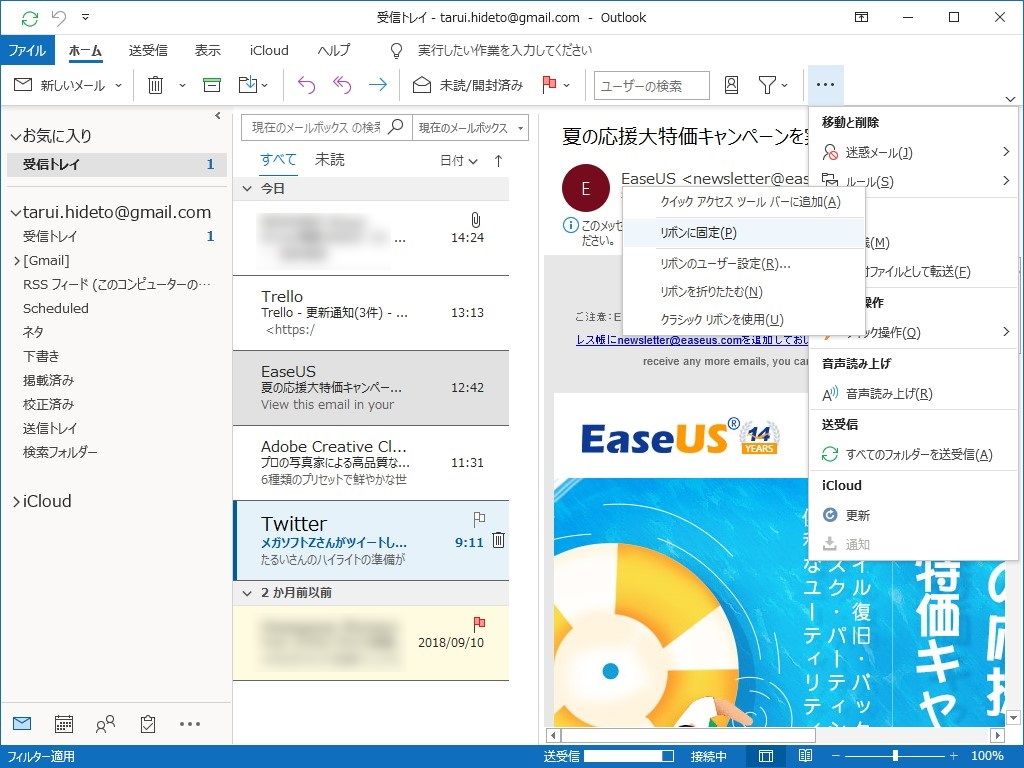Screen dimensions: 1024x768
Task: Switch to the 表示 ribbon tab
Action: click(208, 50)
